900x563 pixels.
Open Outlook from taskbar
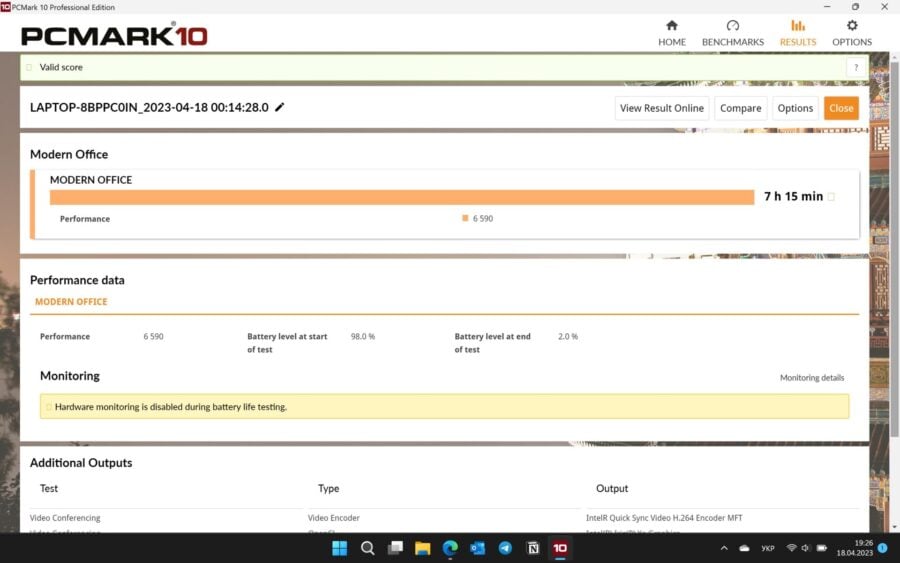coord(478,548)
